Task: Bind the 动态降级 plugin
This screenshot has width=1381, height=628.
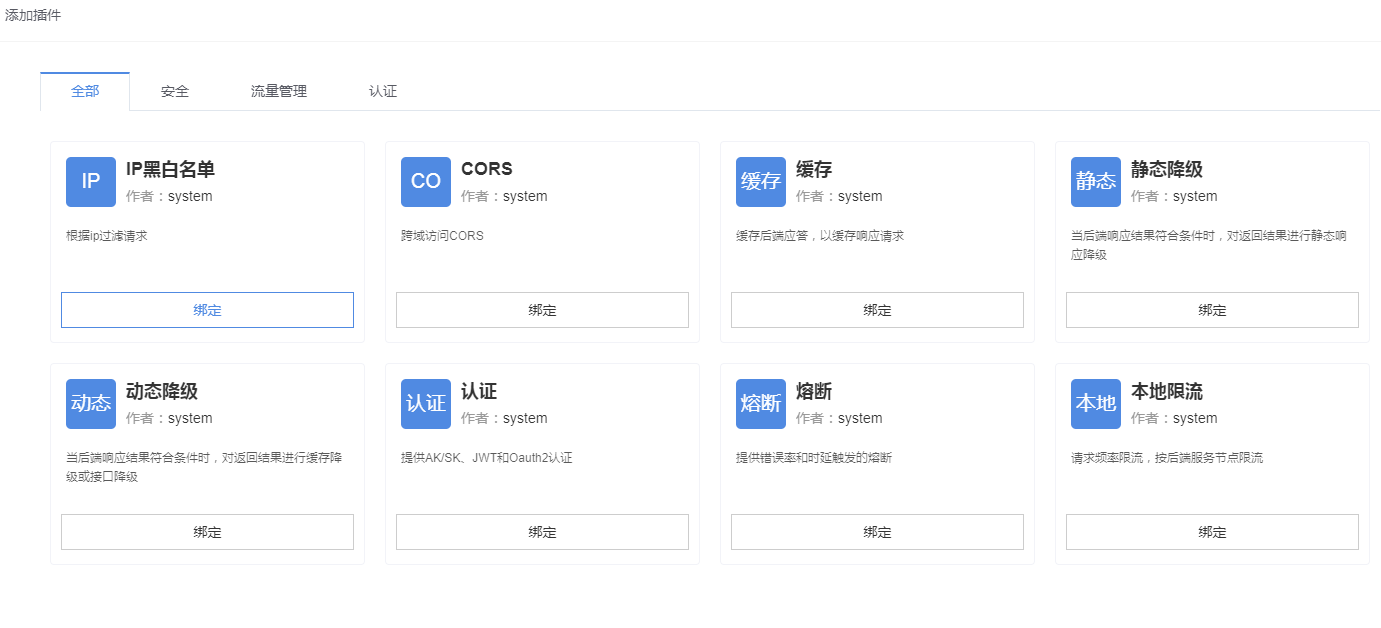Action: click(207, 532)
